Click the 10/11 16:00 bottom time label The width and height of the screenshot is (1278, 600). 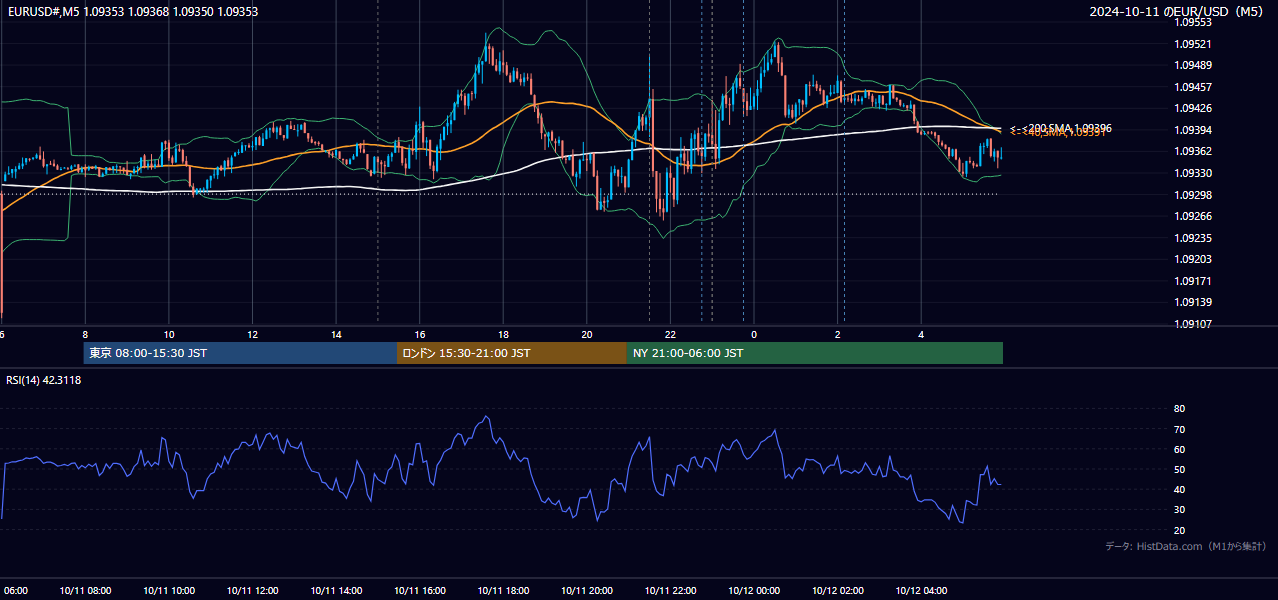tap(420, 591)
